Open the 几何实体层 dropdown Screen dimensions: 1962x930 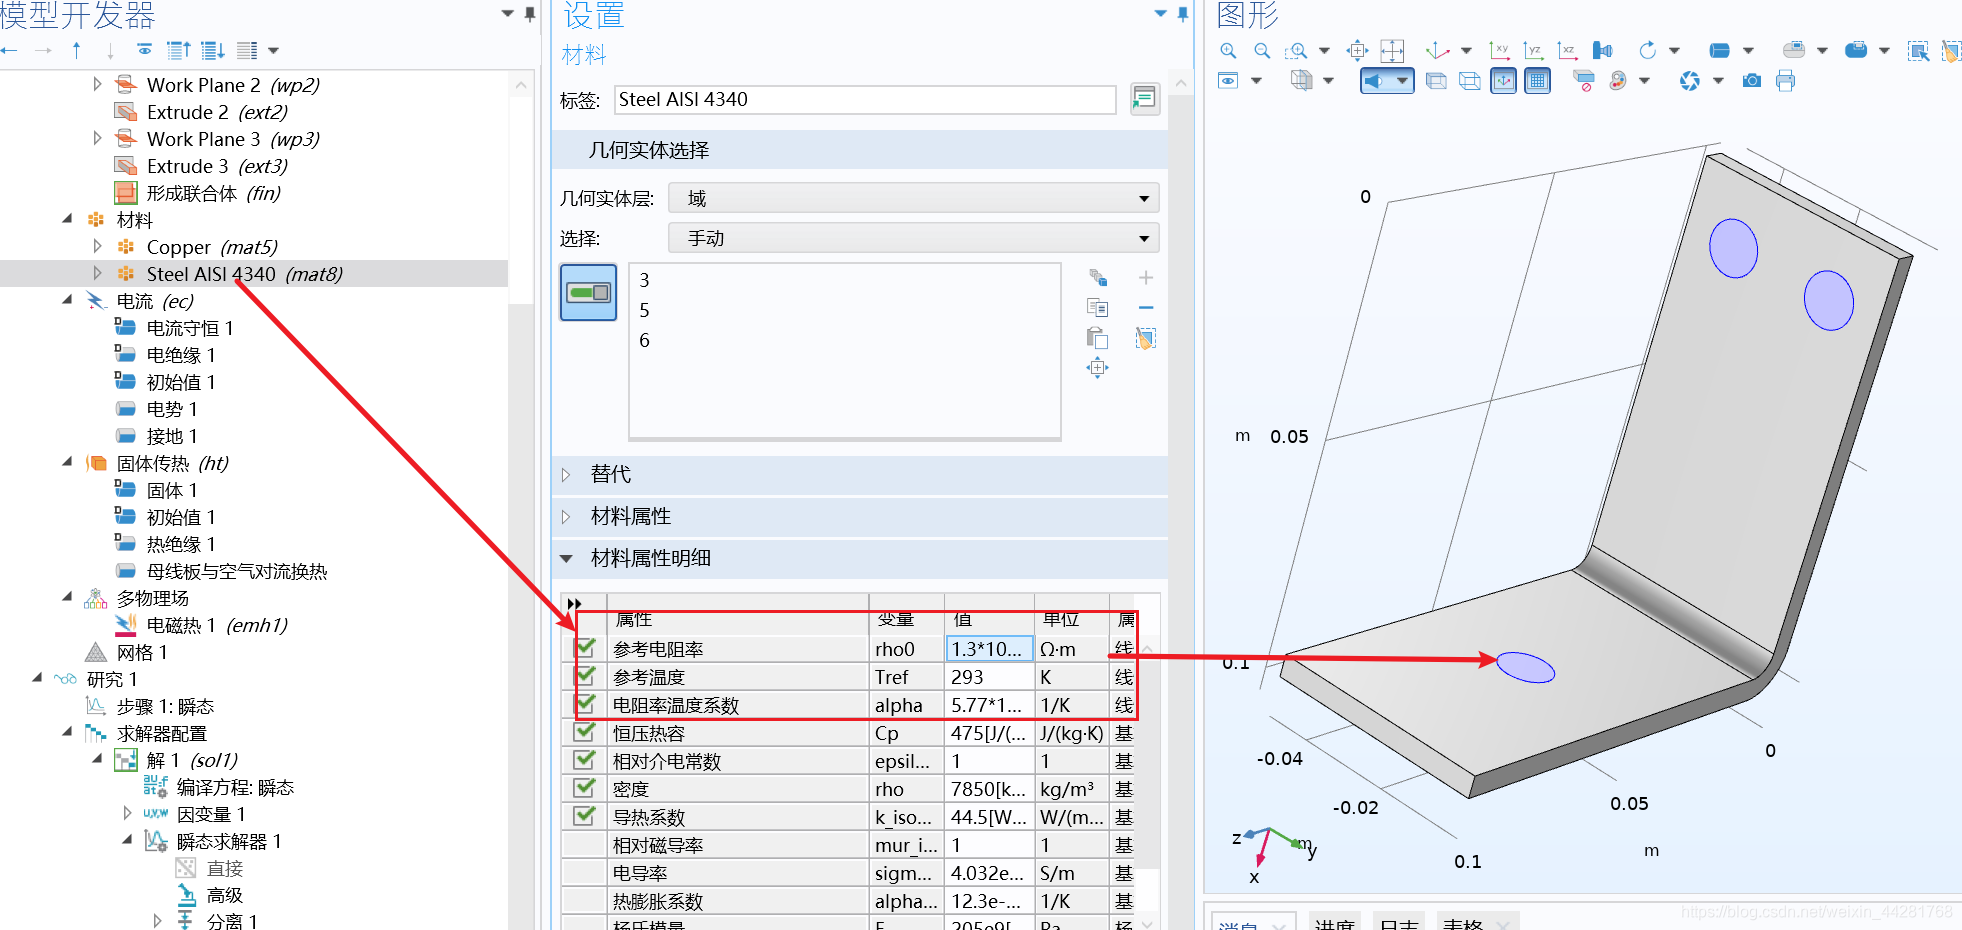[913, 198]
